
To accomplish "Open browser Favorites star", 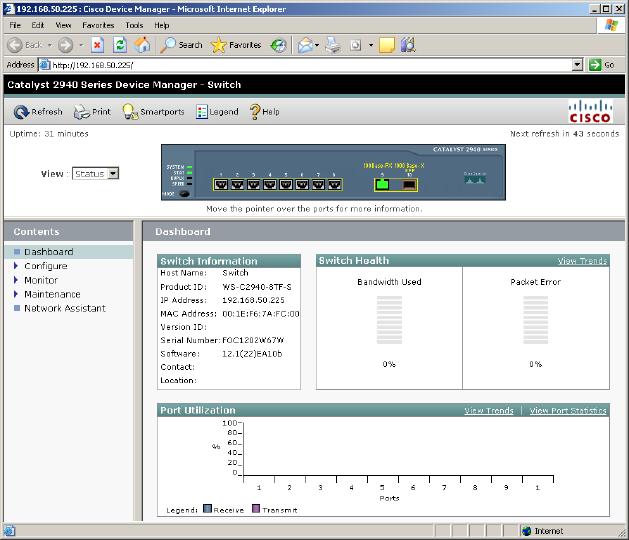I will click(x=218, y=45).
